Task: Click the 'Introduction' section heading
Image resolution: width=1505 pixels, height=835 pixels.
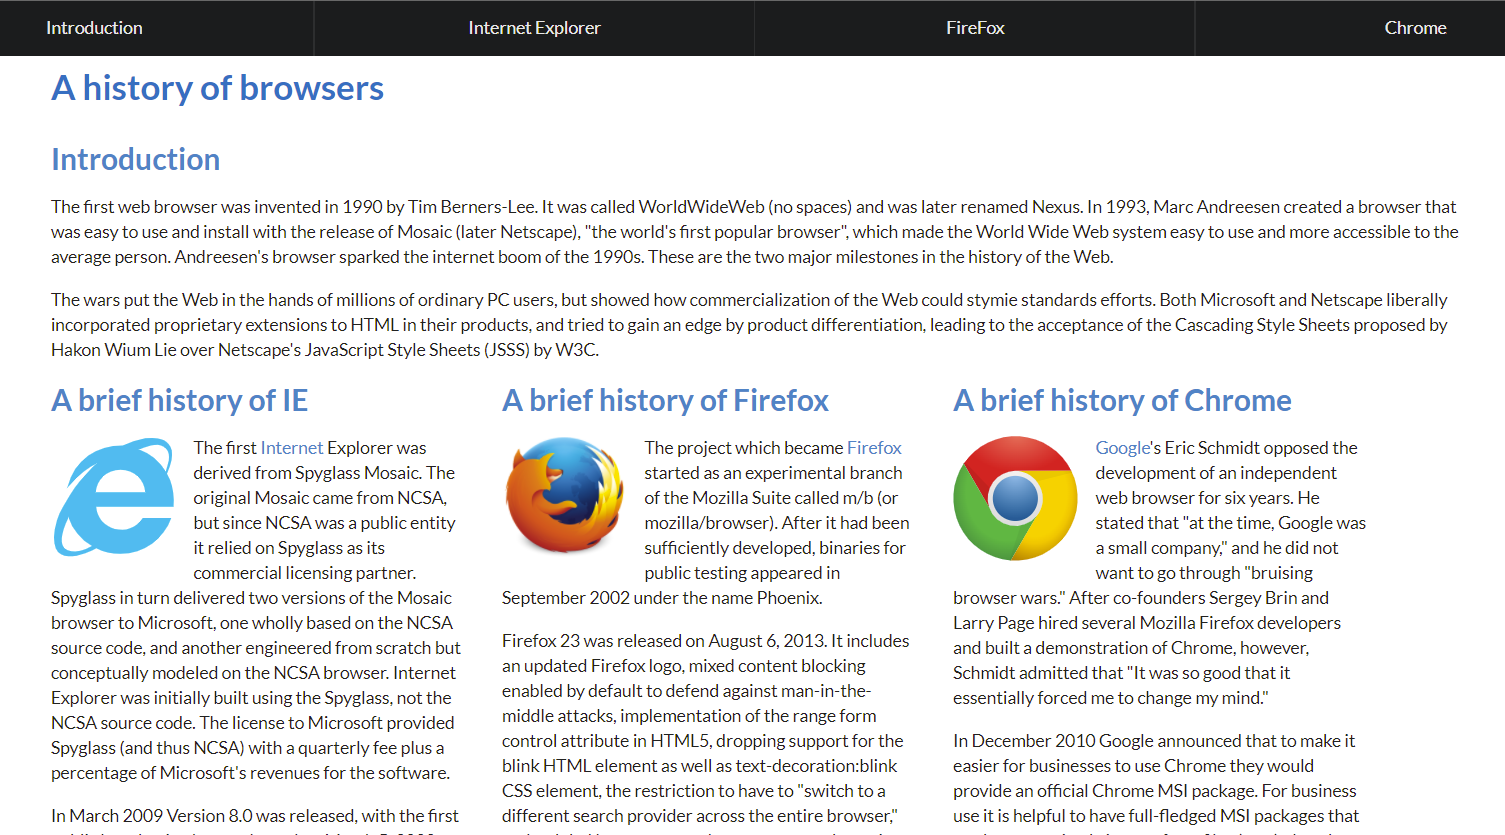Action: [x=135, y=159]
